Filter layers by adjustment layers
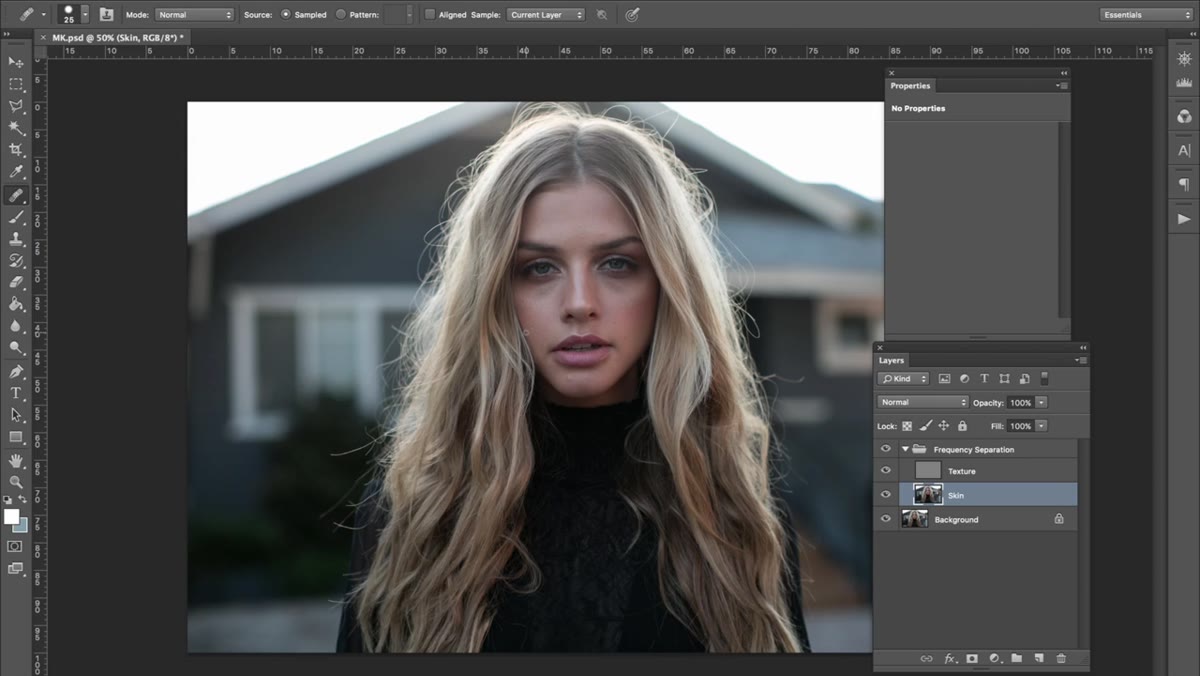This screenshot has height=676, width=1200. tap(964, 379)
